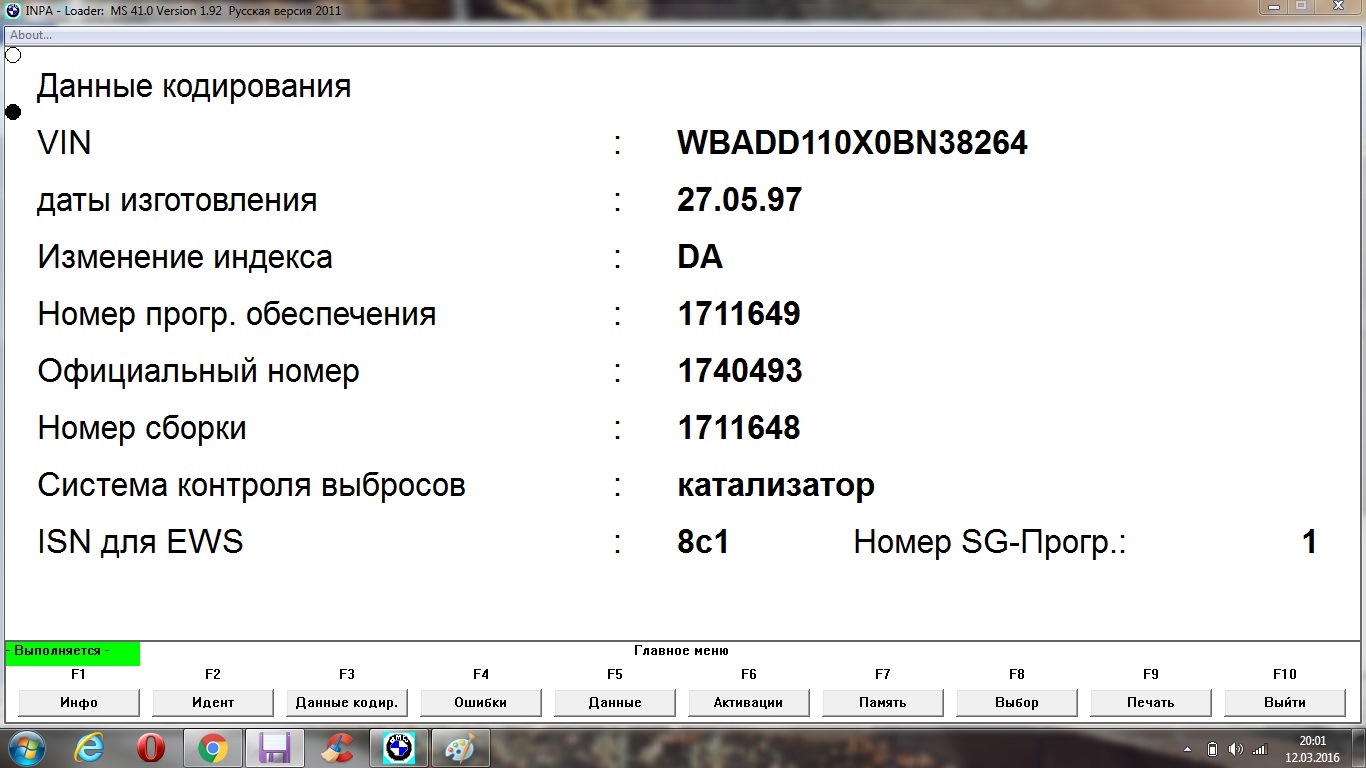
Task: Open clock showing 20:01 12.03.2016
Action: pyautogui.click(x=1312, y=749)
